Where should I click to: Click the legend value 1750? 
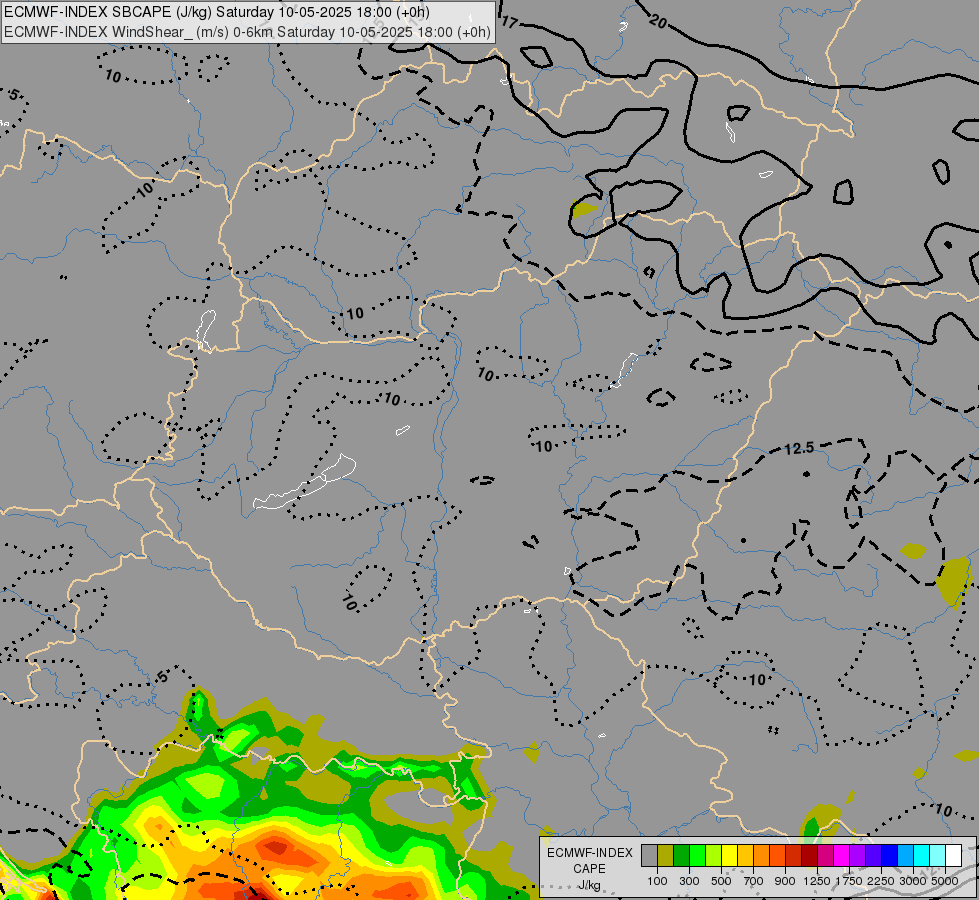coord(849,881)
